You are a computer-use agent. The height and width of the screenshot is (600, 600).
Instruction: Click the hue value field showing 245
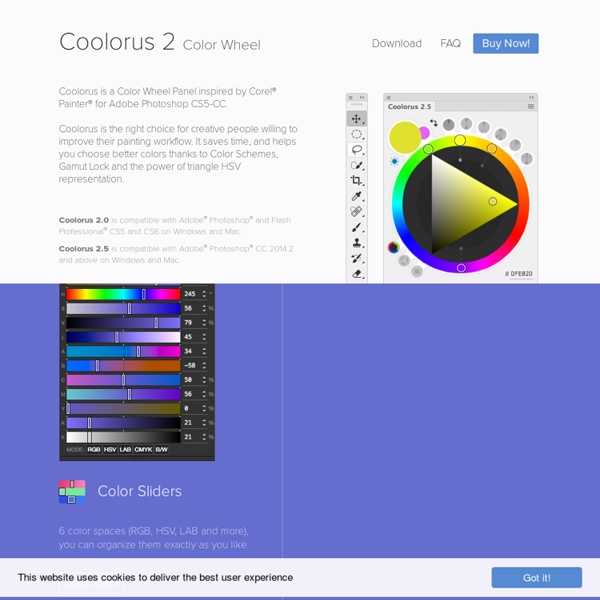[x=191, y=294]
